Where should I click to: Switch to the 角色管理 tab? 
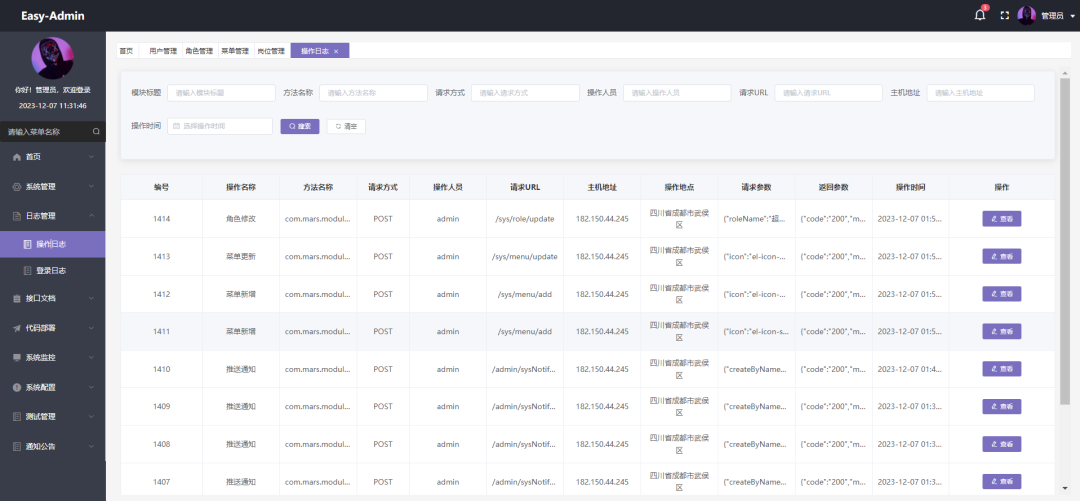point(199,51)
